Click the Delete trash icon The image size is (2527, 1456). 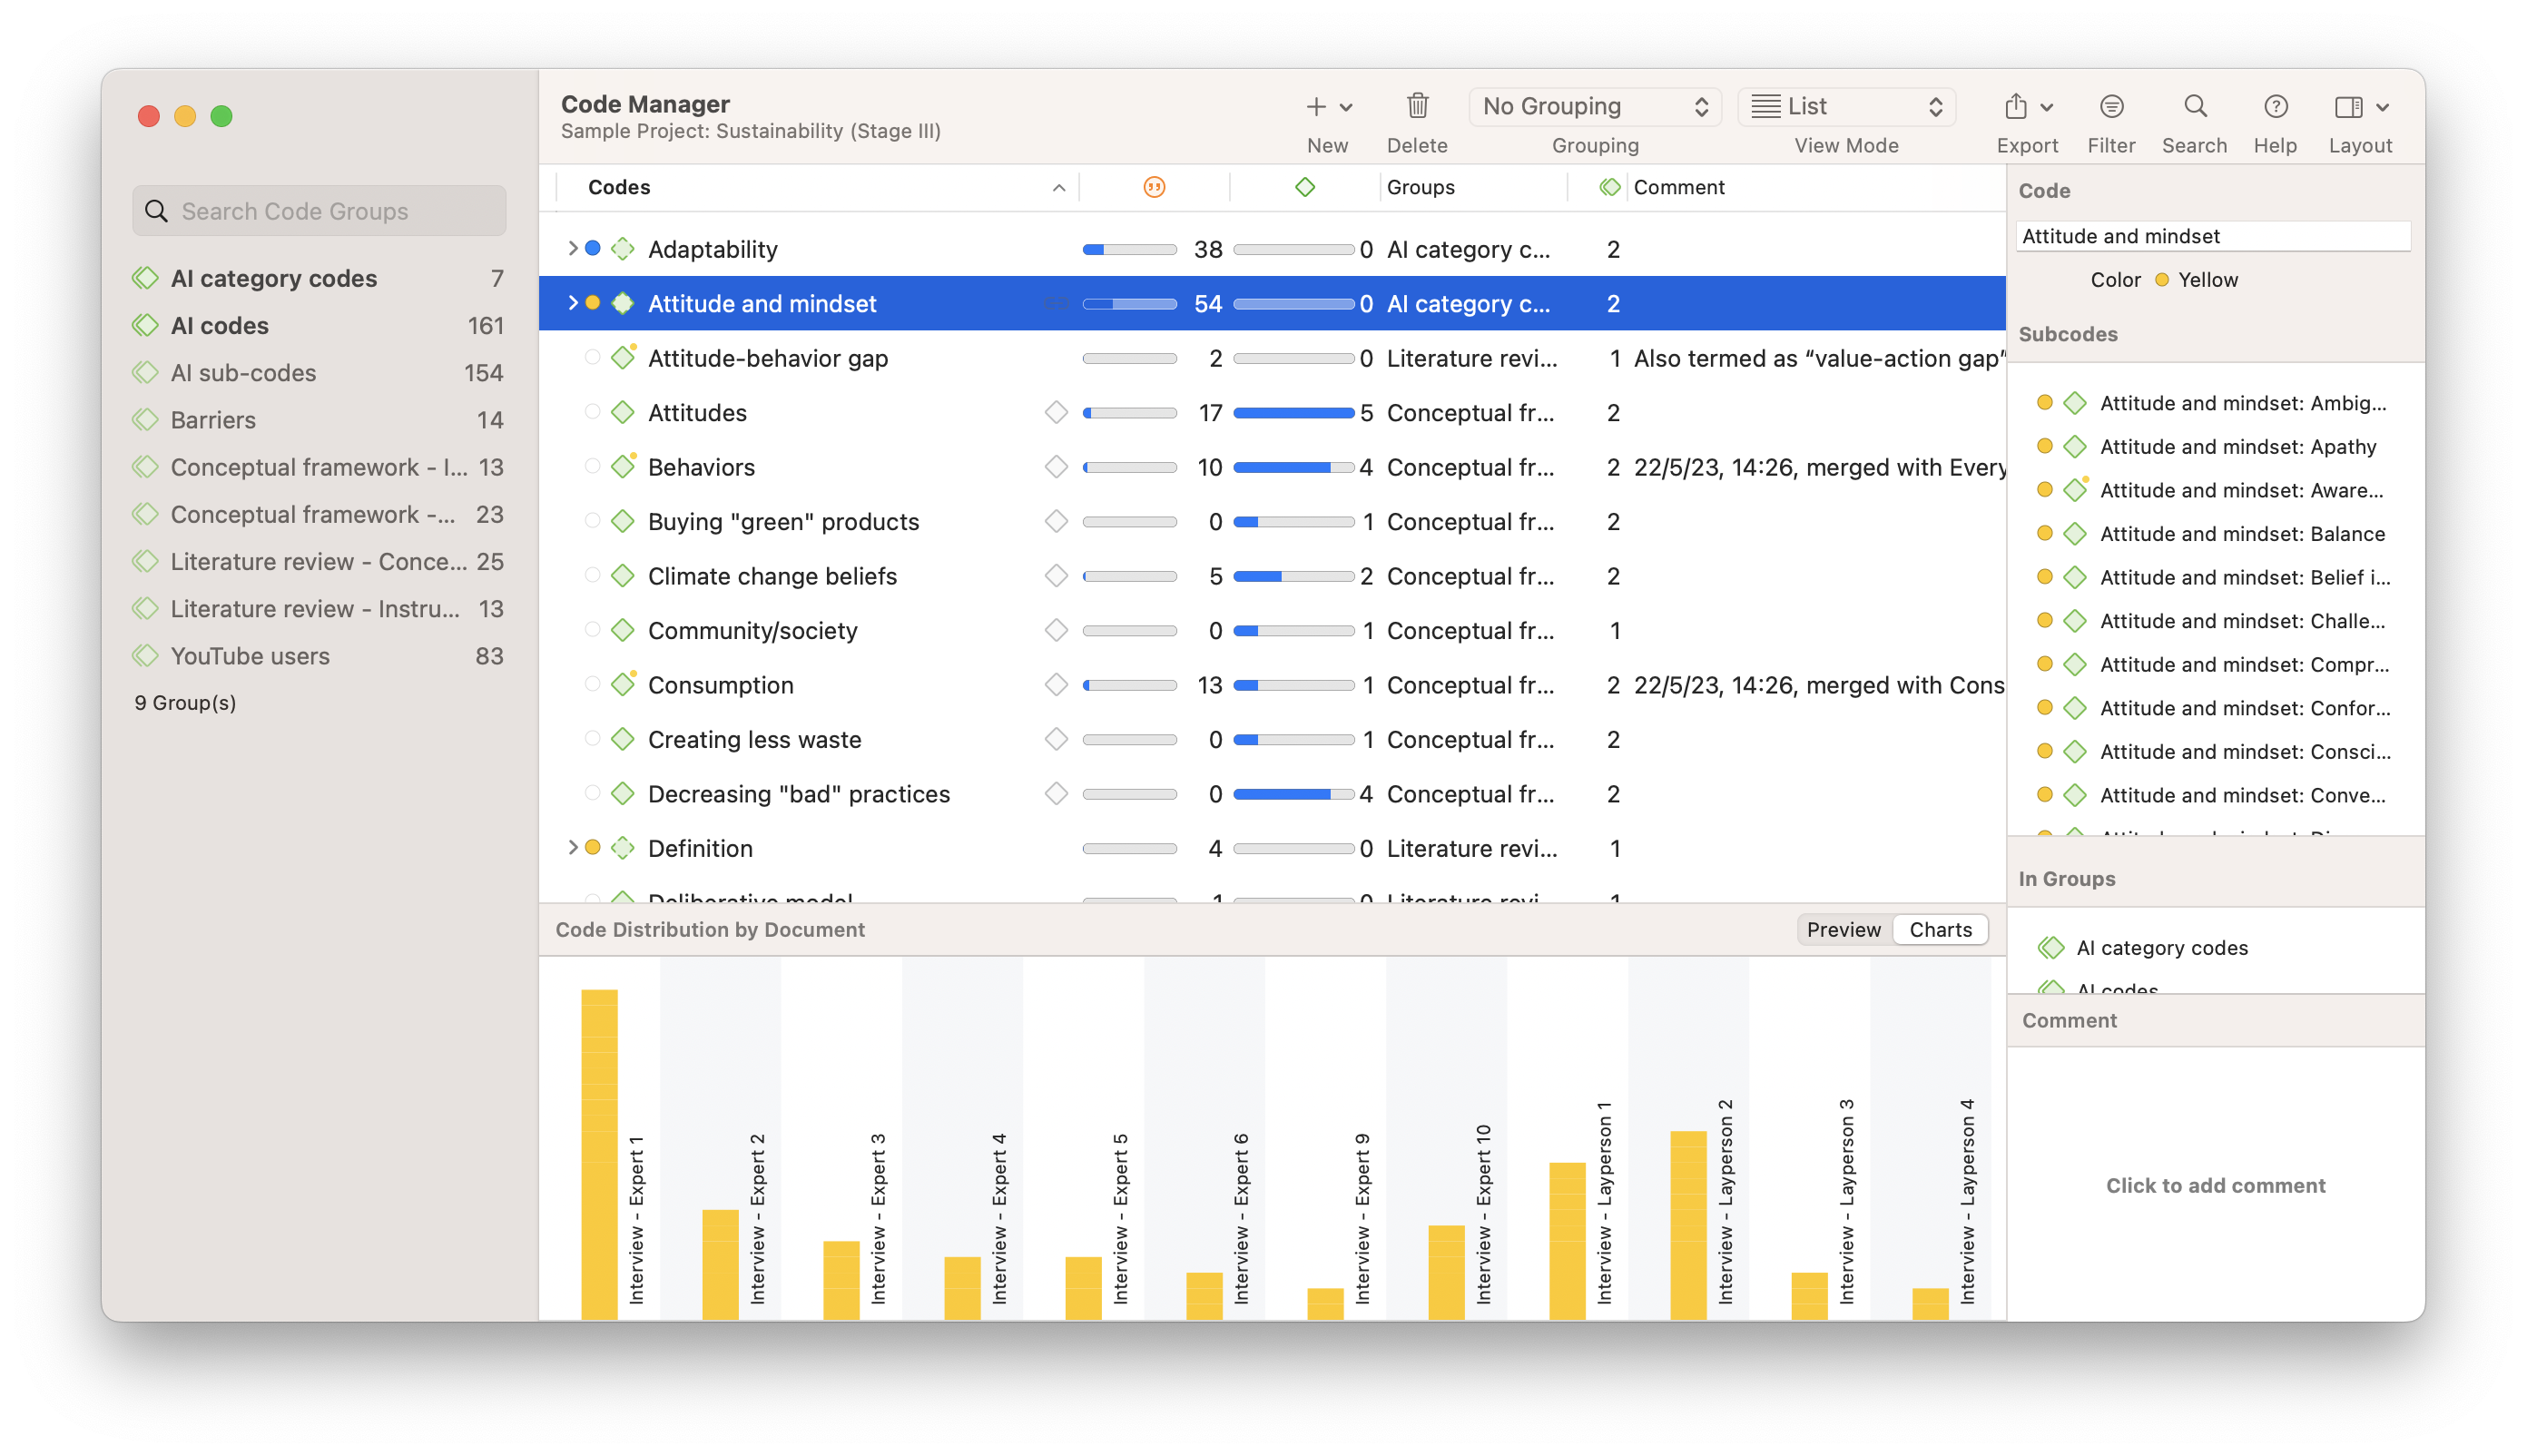click(x=1417, y=106)
